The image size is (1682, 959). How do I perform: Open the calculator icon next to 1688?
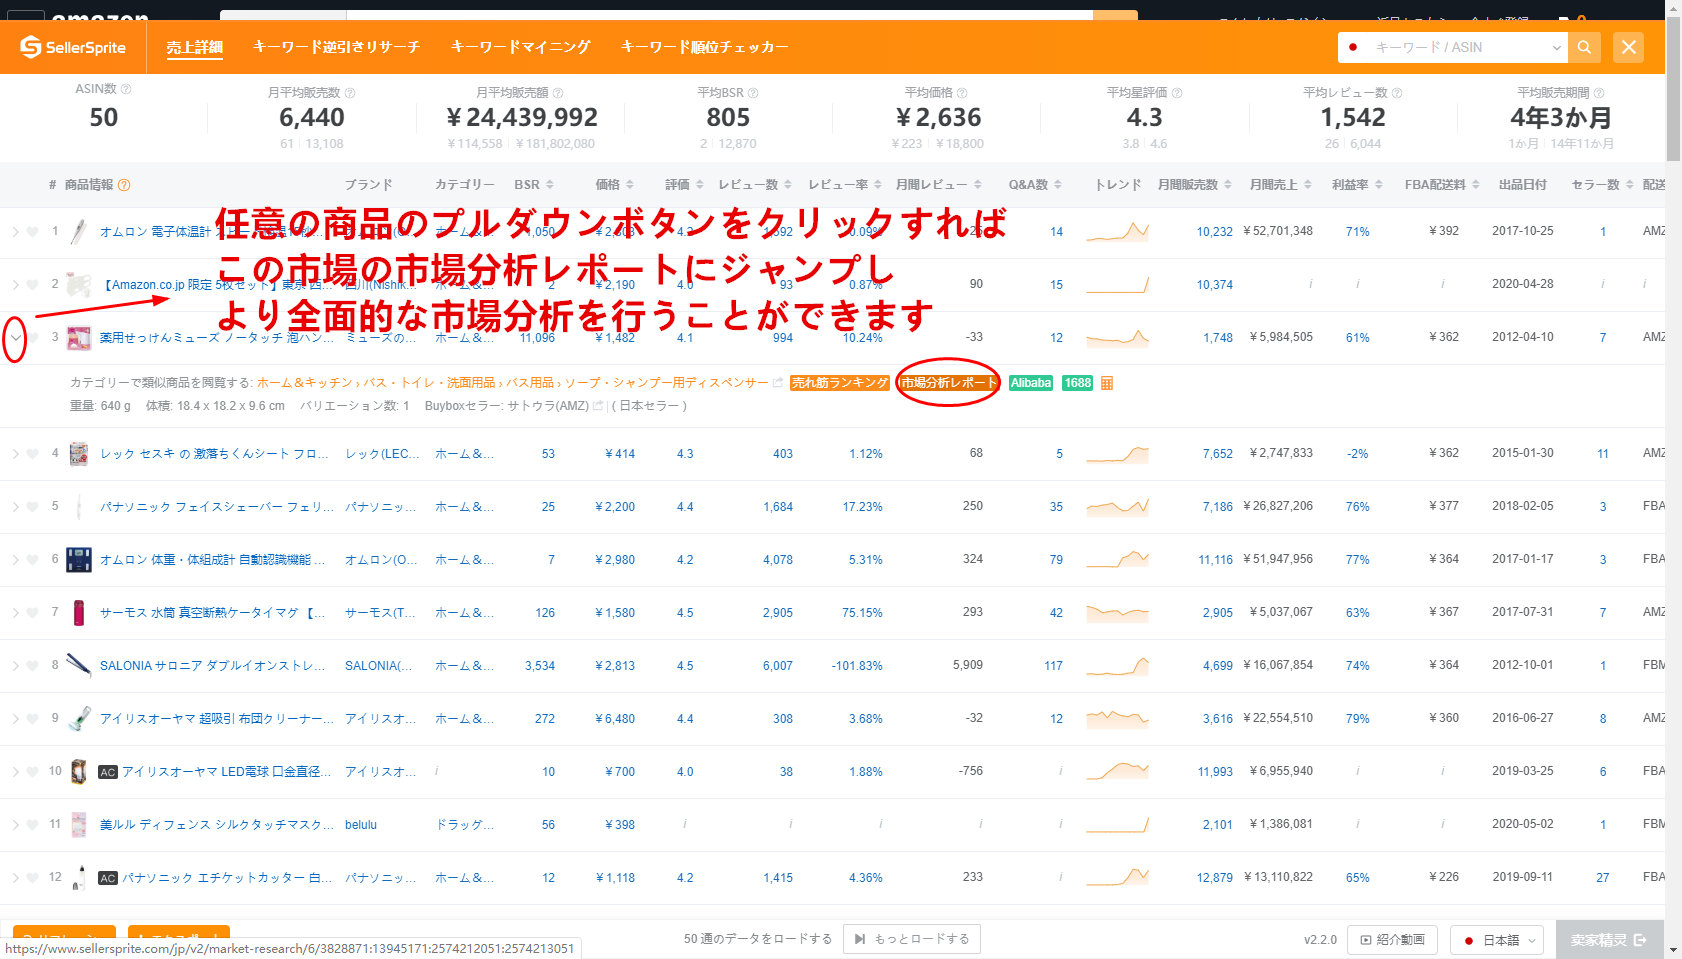[x=1107, y=383]
